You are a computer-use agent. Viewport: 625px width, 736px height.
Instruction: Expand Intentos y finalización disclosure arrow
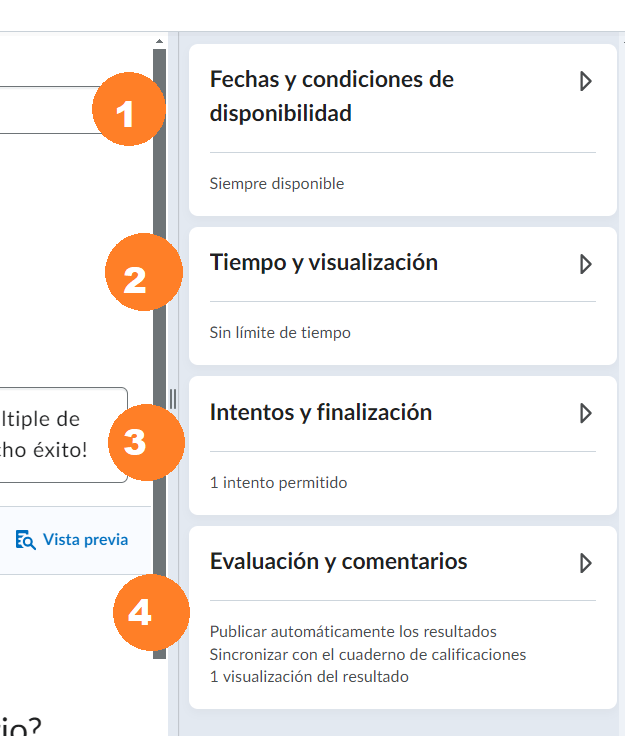click(x=586, y=413)
